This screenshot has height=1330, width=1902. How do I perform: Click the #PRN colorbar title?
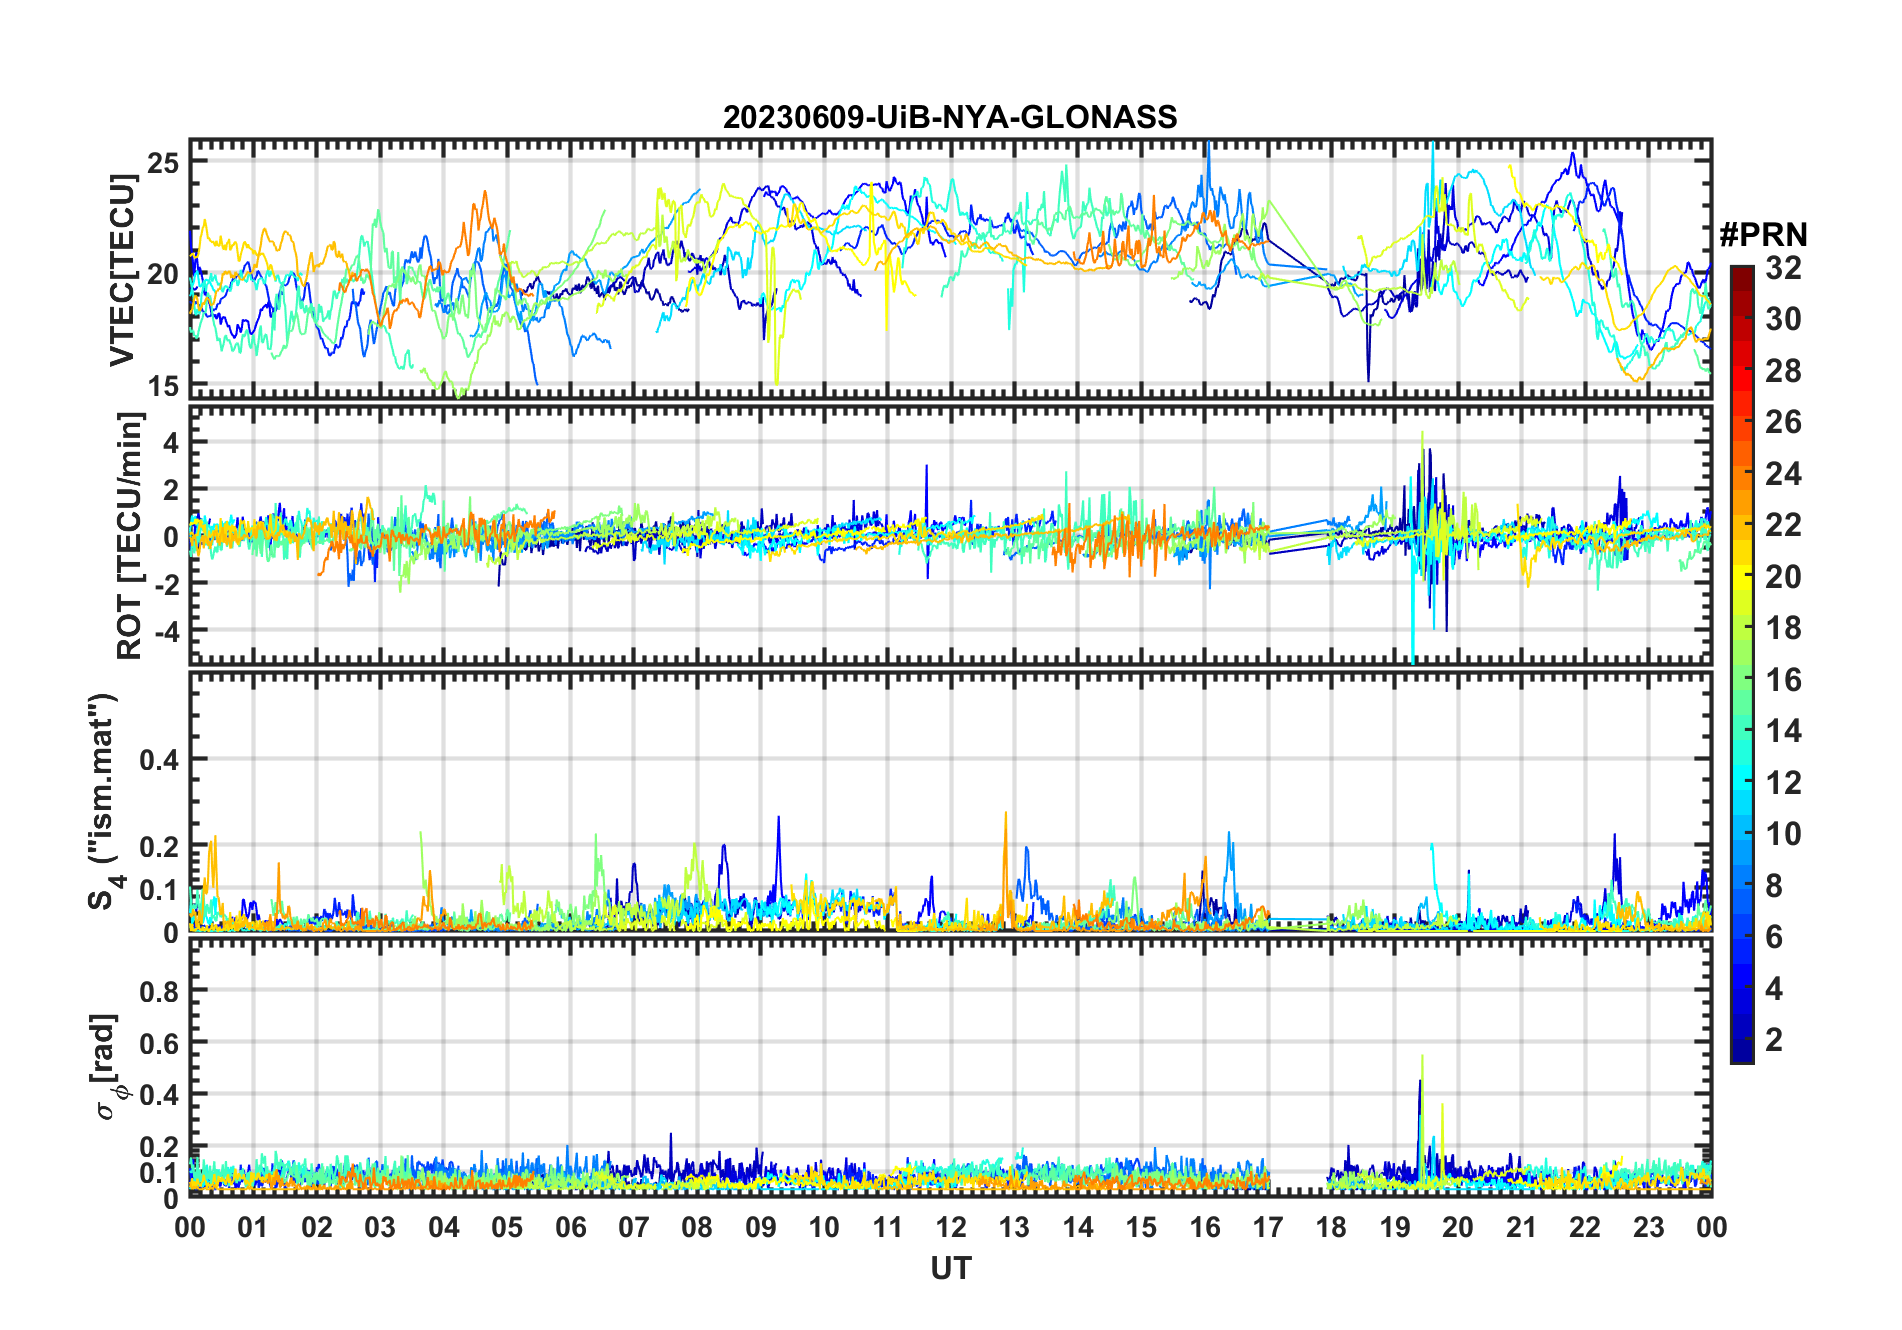coord(1763,235)
